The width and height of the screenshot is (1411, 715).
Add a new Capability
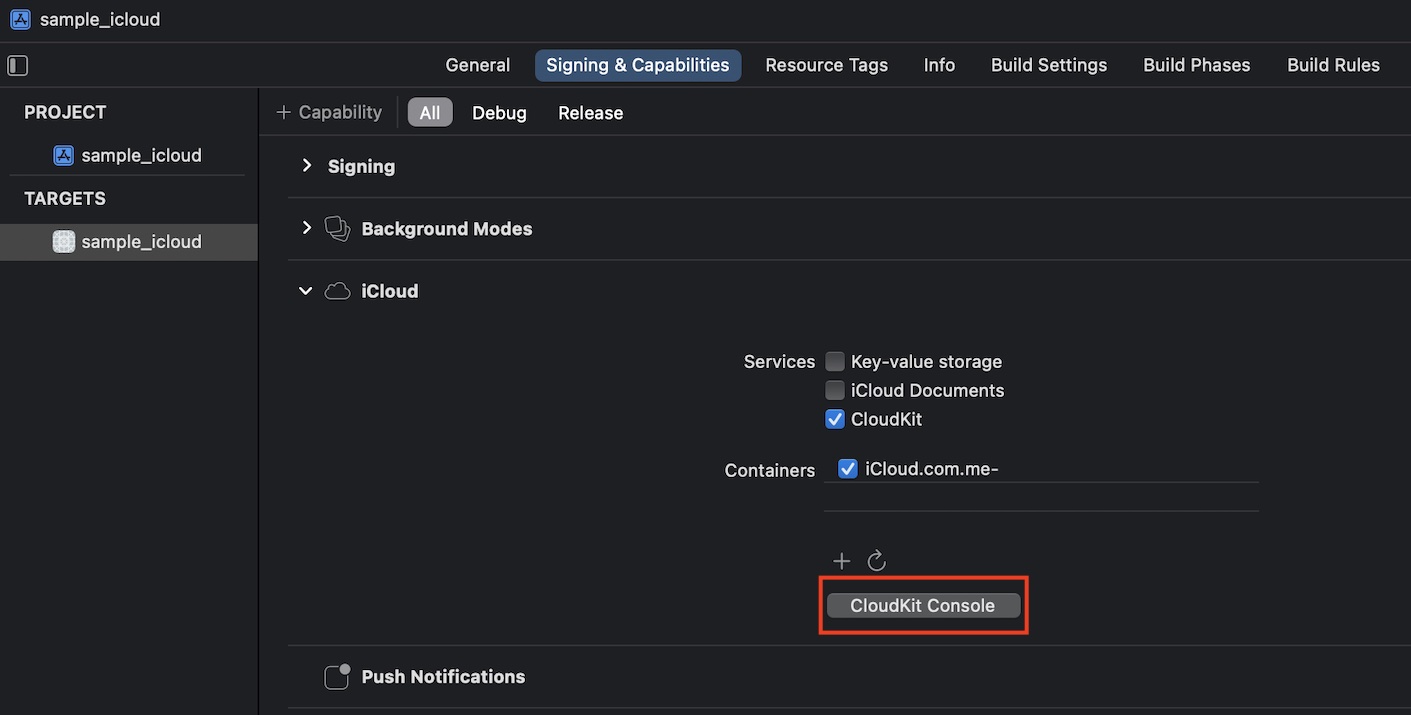point(329,112)
